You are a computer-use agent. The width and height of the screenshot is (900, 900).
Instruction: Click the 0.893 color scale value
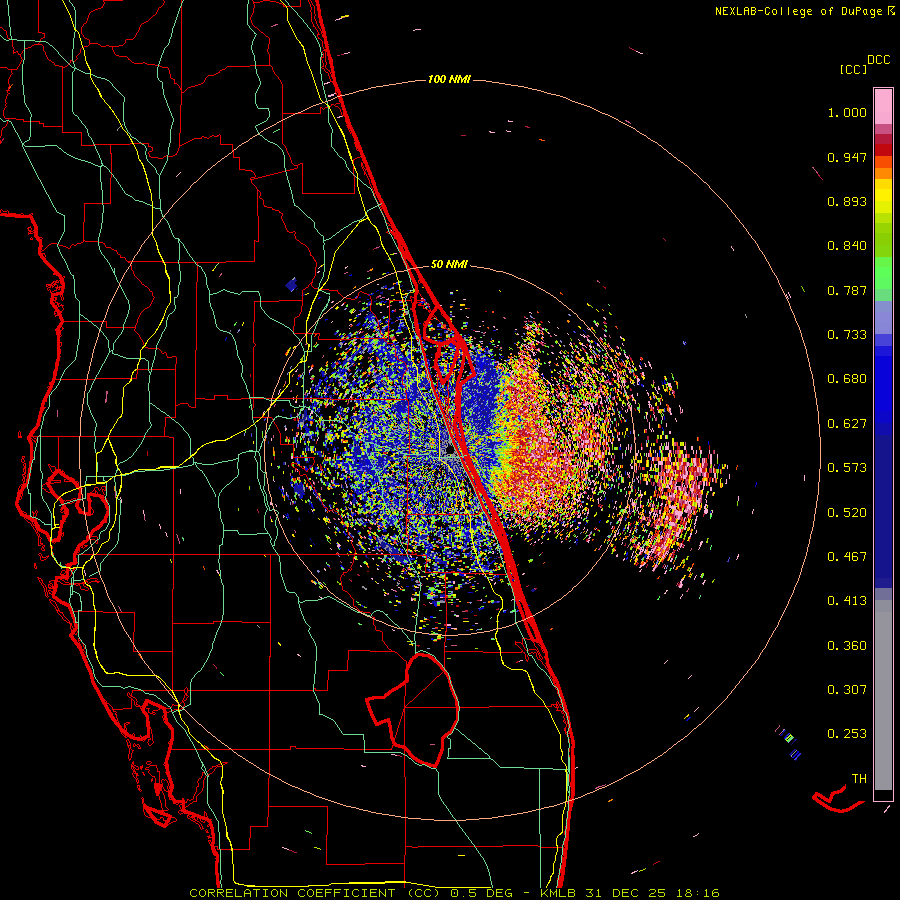coord(847,201)
